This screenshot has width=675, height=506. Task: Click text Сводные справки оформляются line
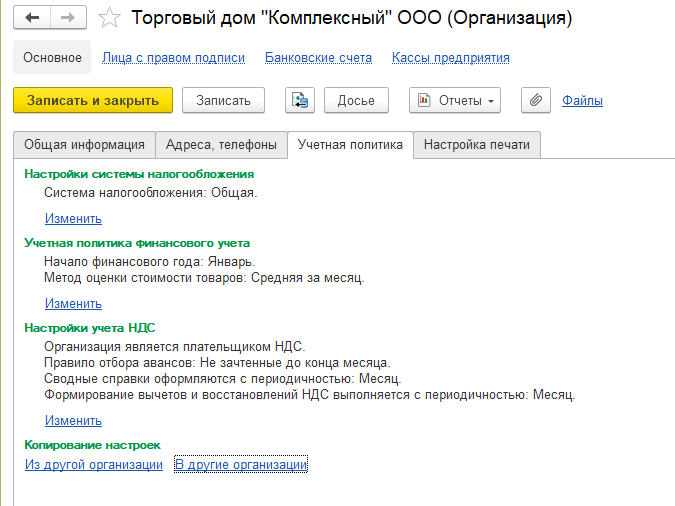[x=223, y=379]
